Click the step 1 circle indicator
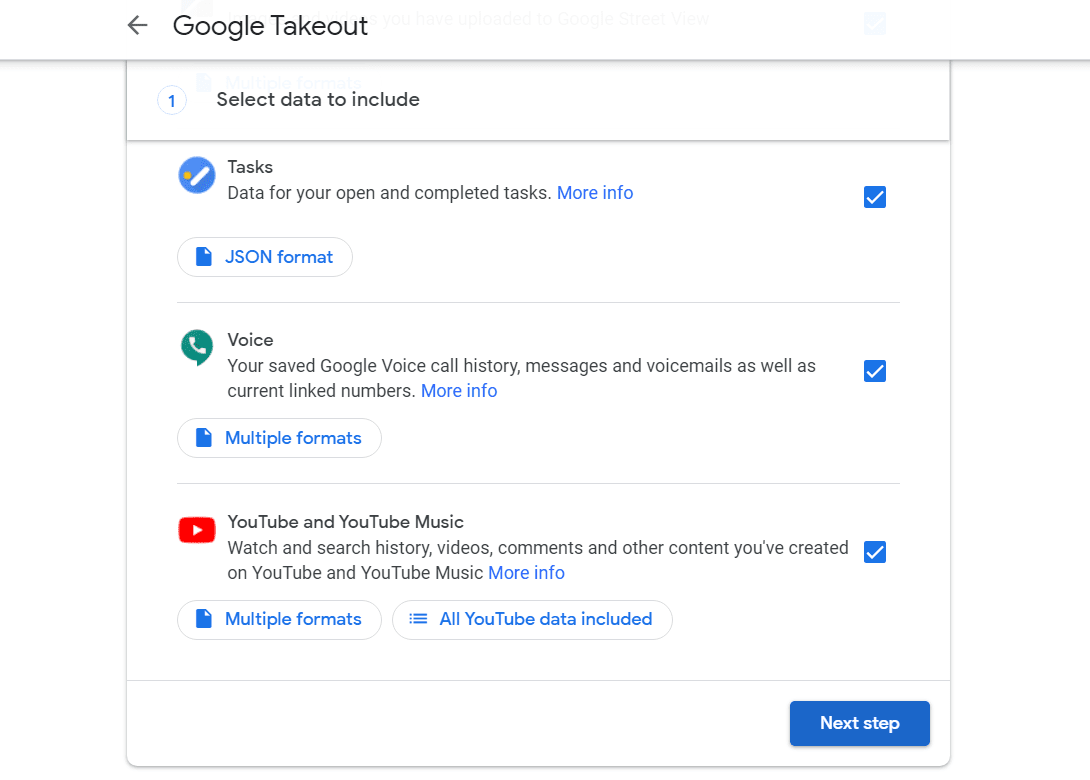This screenshot has width=1090, height=780. pyautogui.click(x=171, y=100)
